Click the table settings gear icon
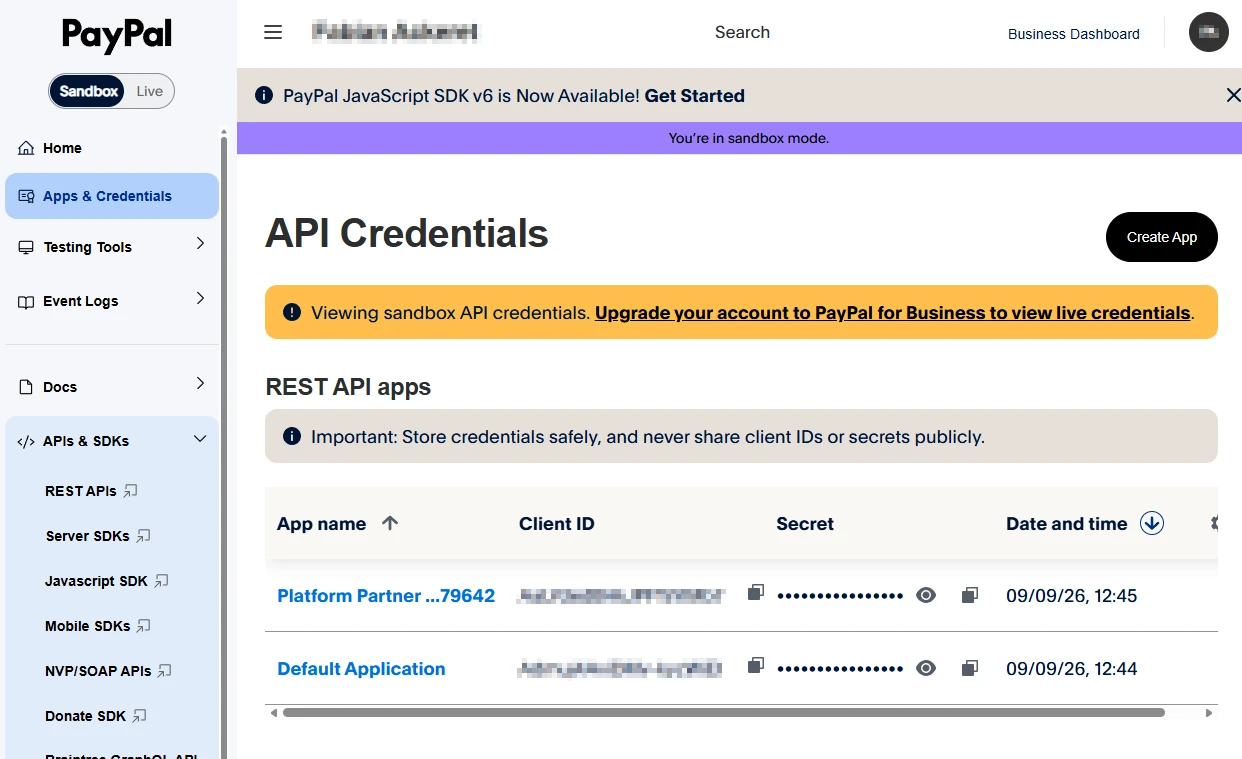The width and height of the screenshot is (1242, 759). pos(1214,523)
